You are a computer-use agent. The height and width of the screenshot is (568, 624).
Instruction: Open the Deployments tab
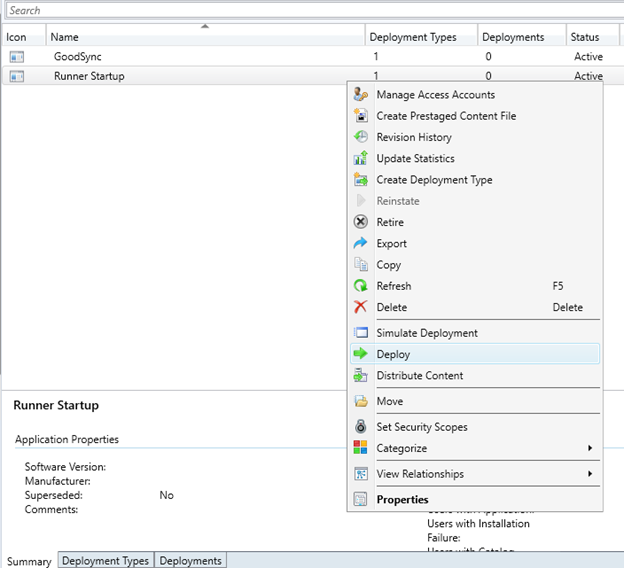pos(190,561)
